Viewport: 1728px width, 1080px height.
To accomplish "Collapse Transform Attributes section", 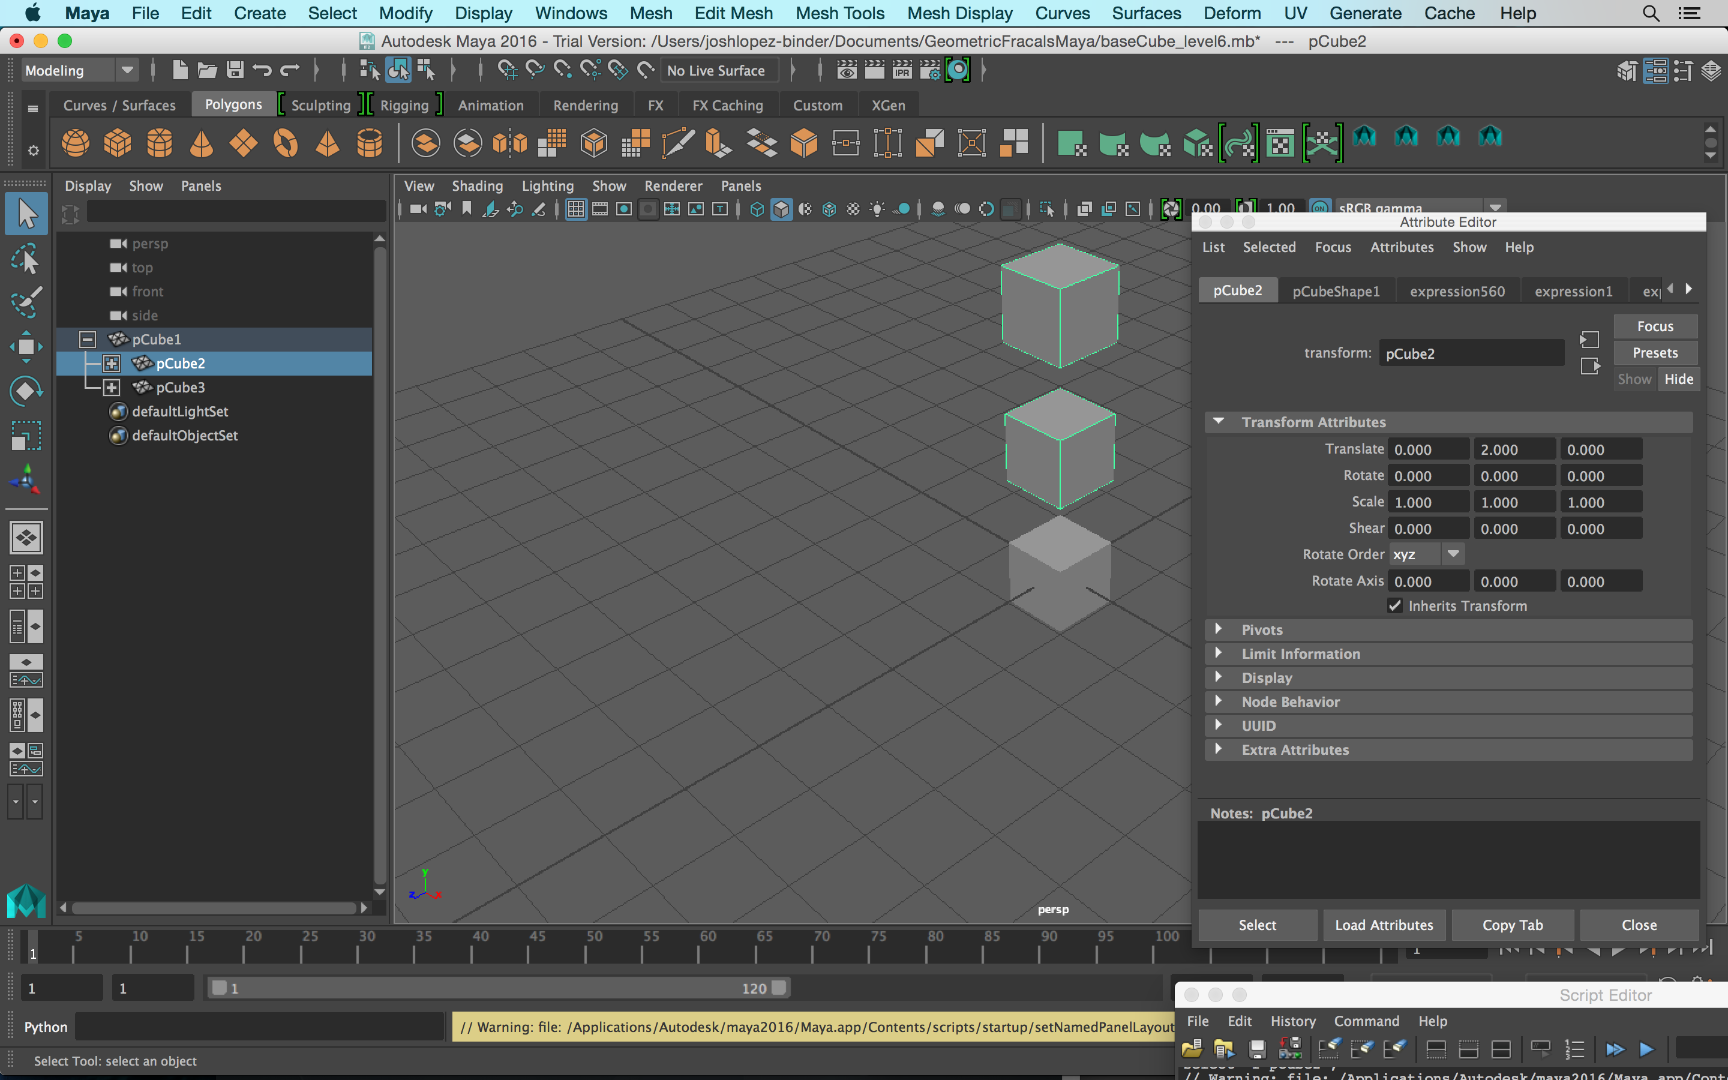I will click(1218, 422).
